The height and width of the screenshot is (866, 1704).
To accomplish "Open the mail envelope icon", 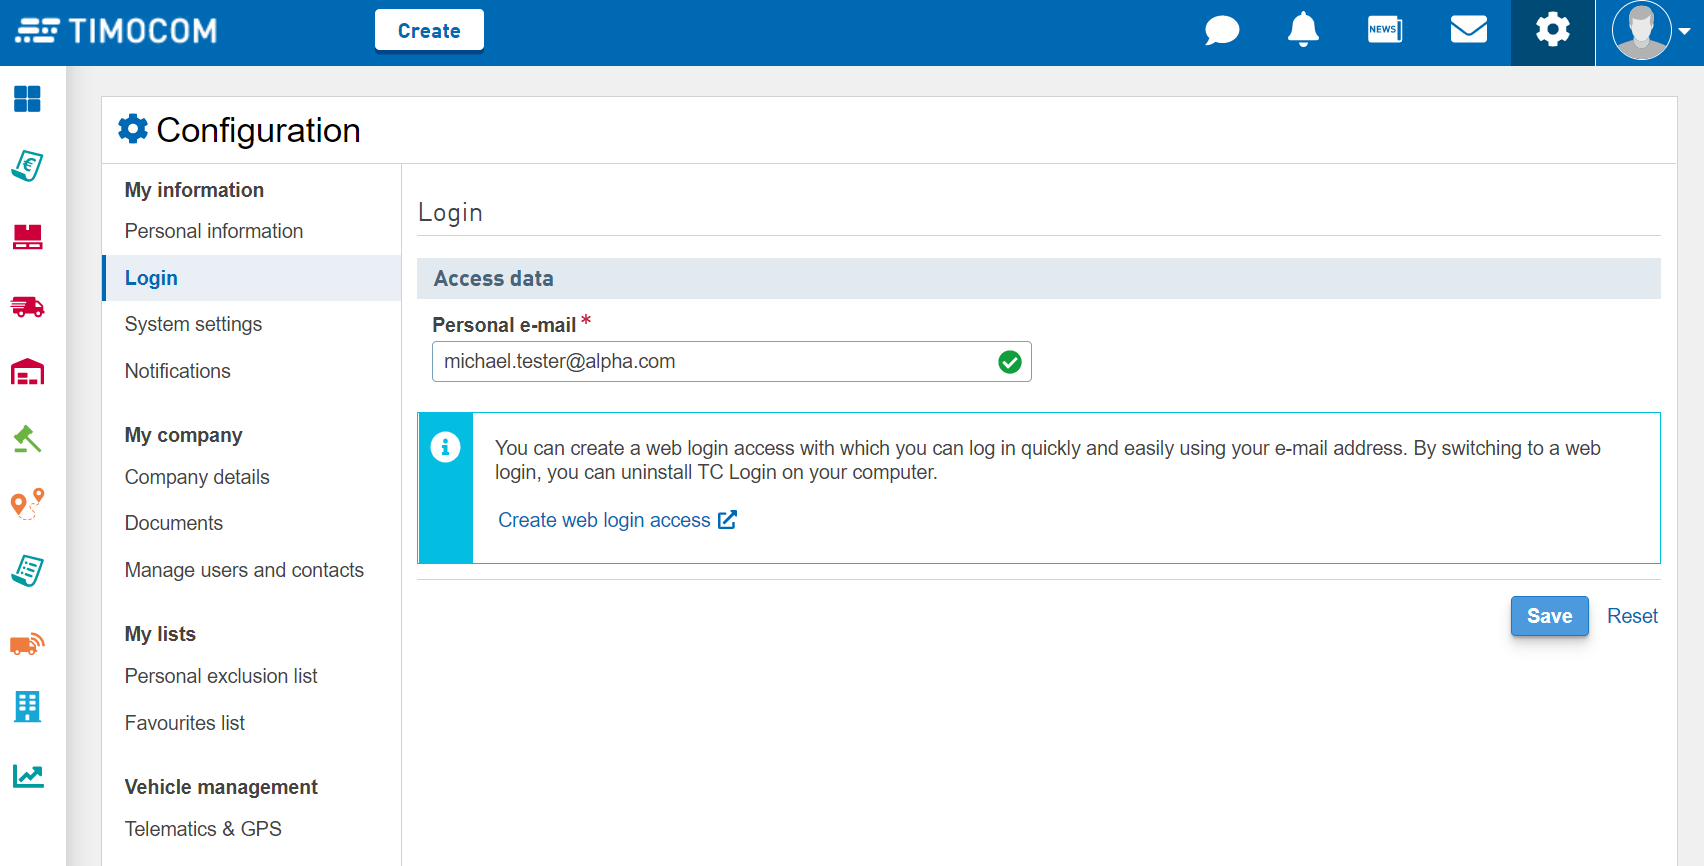I will click(x=1469, y=30).
